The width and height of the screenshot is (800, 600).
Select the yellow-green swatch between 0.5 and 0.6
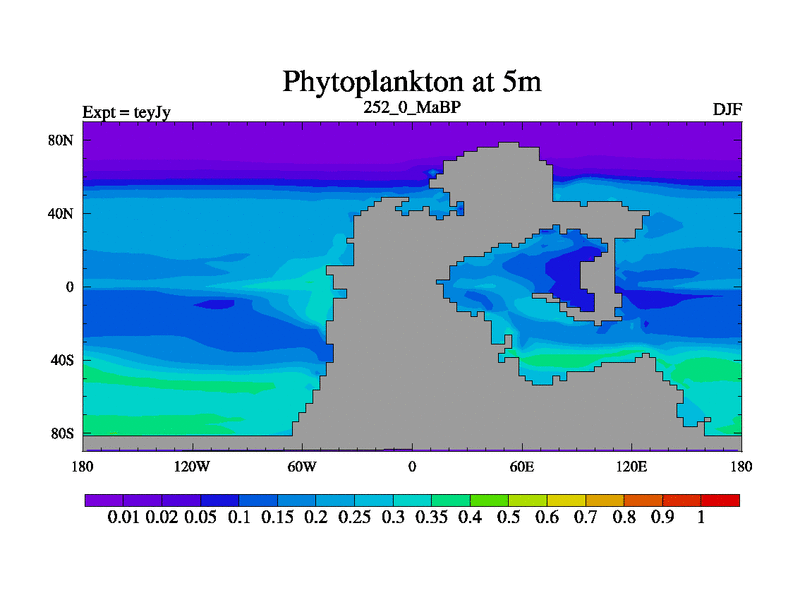[528, 500]
